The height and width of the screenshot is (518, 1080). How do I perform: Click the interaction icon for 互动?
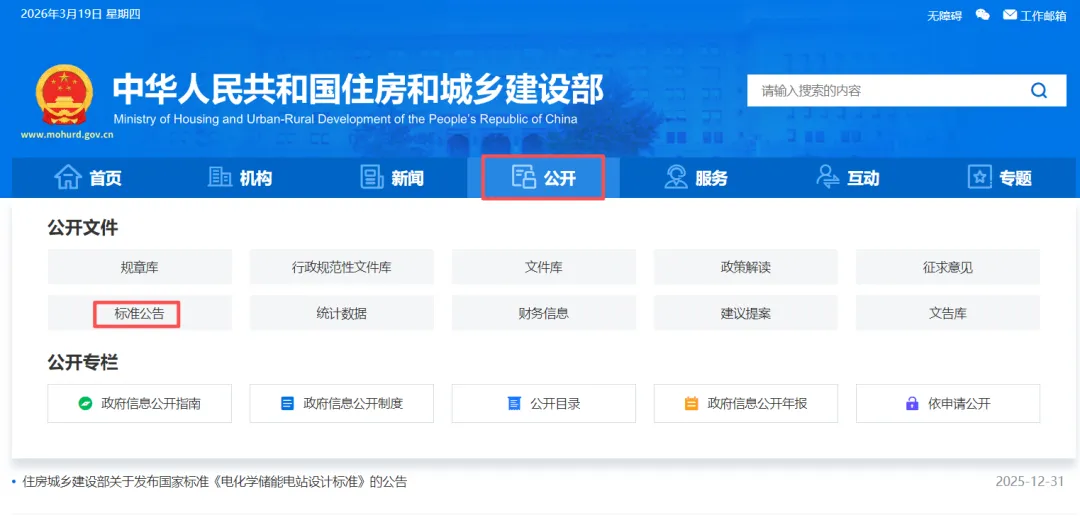tap(827, 178)
